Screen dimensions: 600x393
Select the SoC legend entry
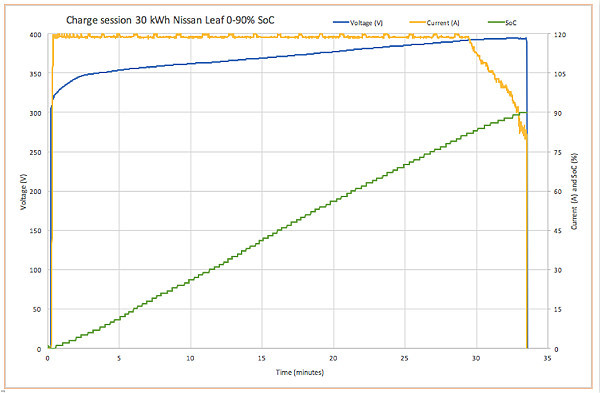click(x=510, y=23)
